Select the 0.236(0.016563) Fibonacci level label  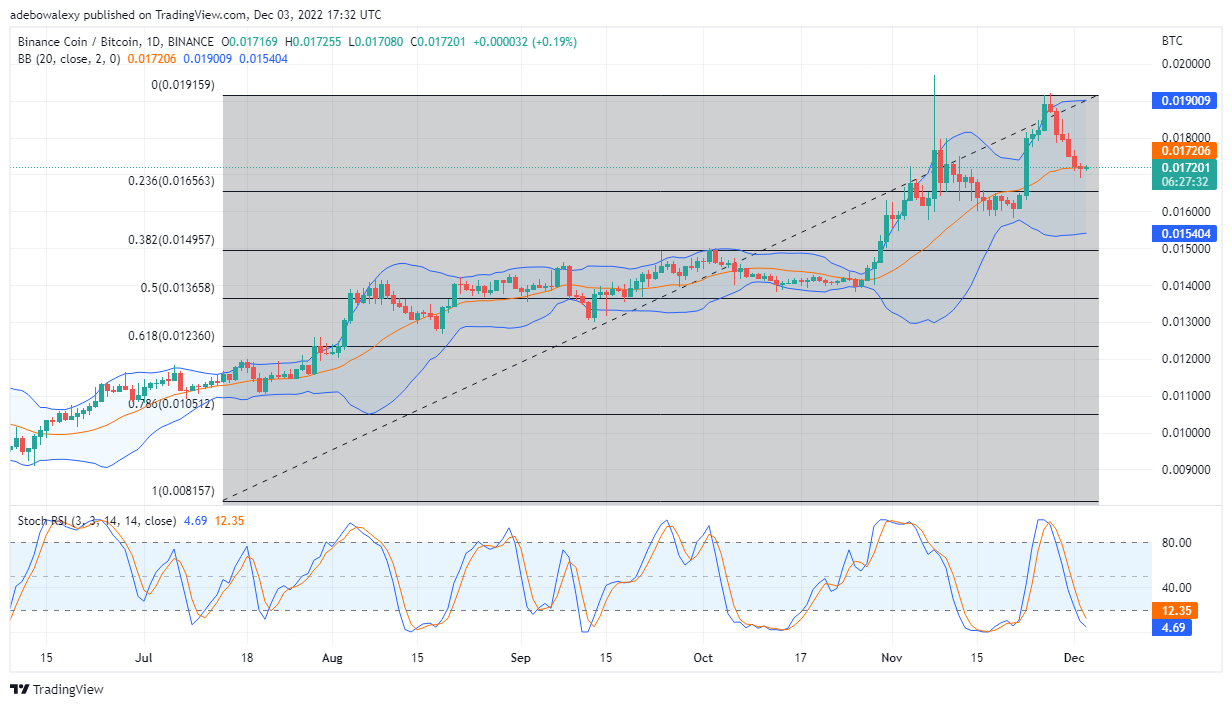click(172, 181)
